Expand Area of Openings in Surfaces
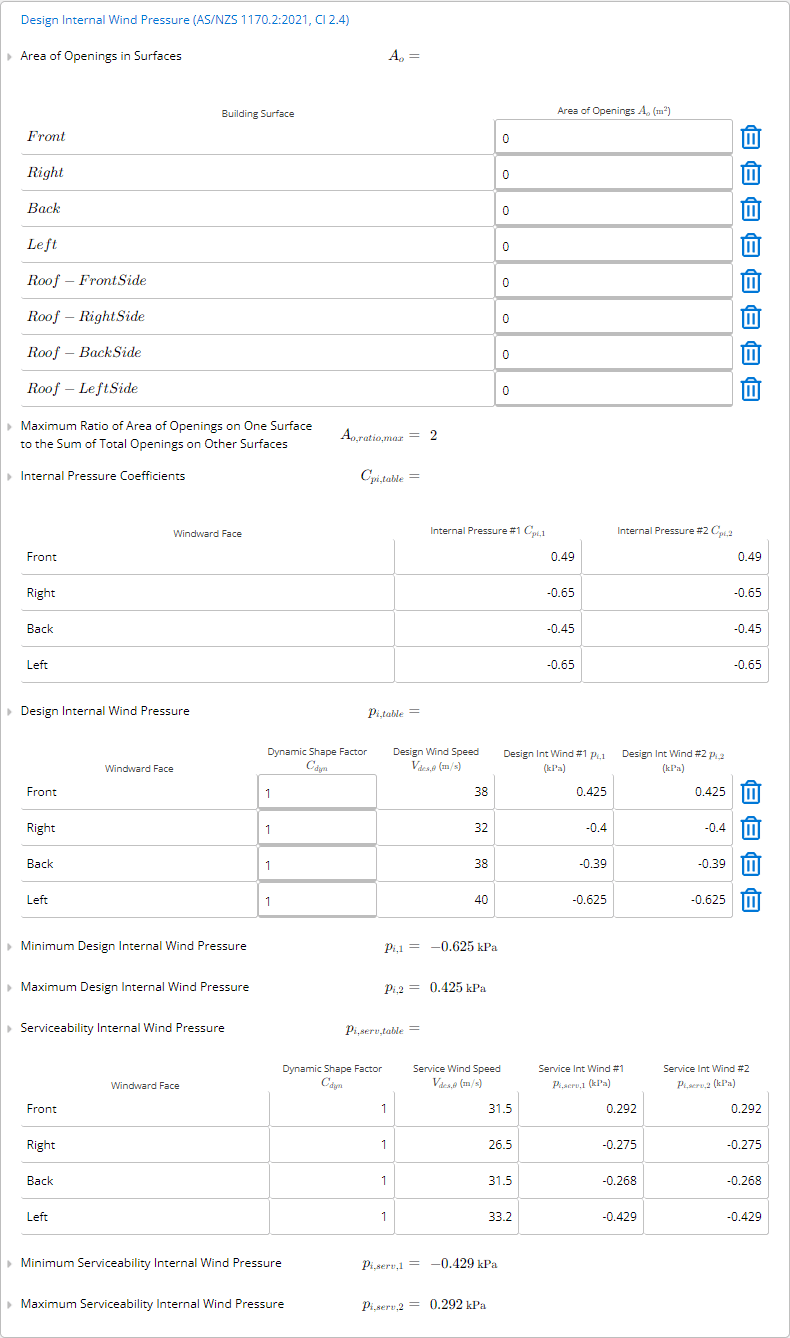The width and height of the screenshot is (790, 1338). point(10,56)
